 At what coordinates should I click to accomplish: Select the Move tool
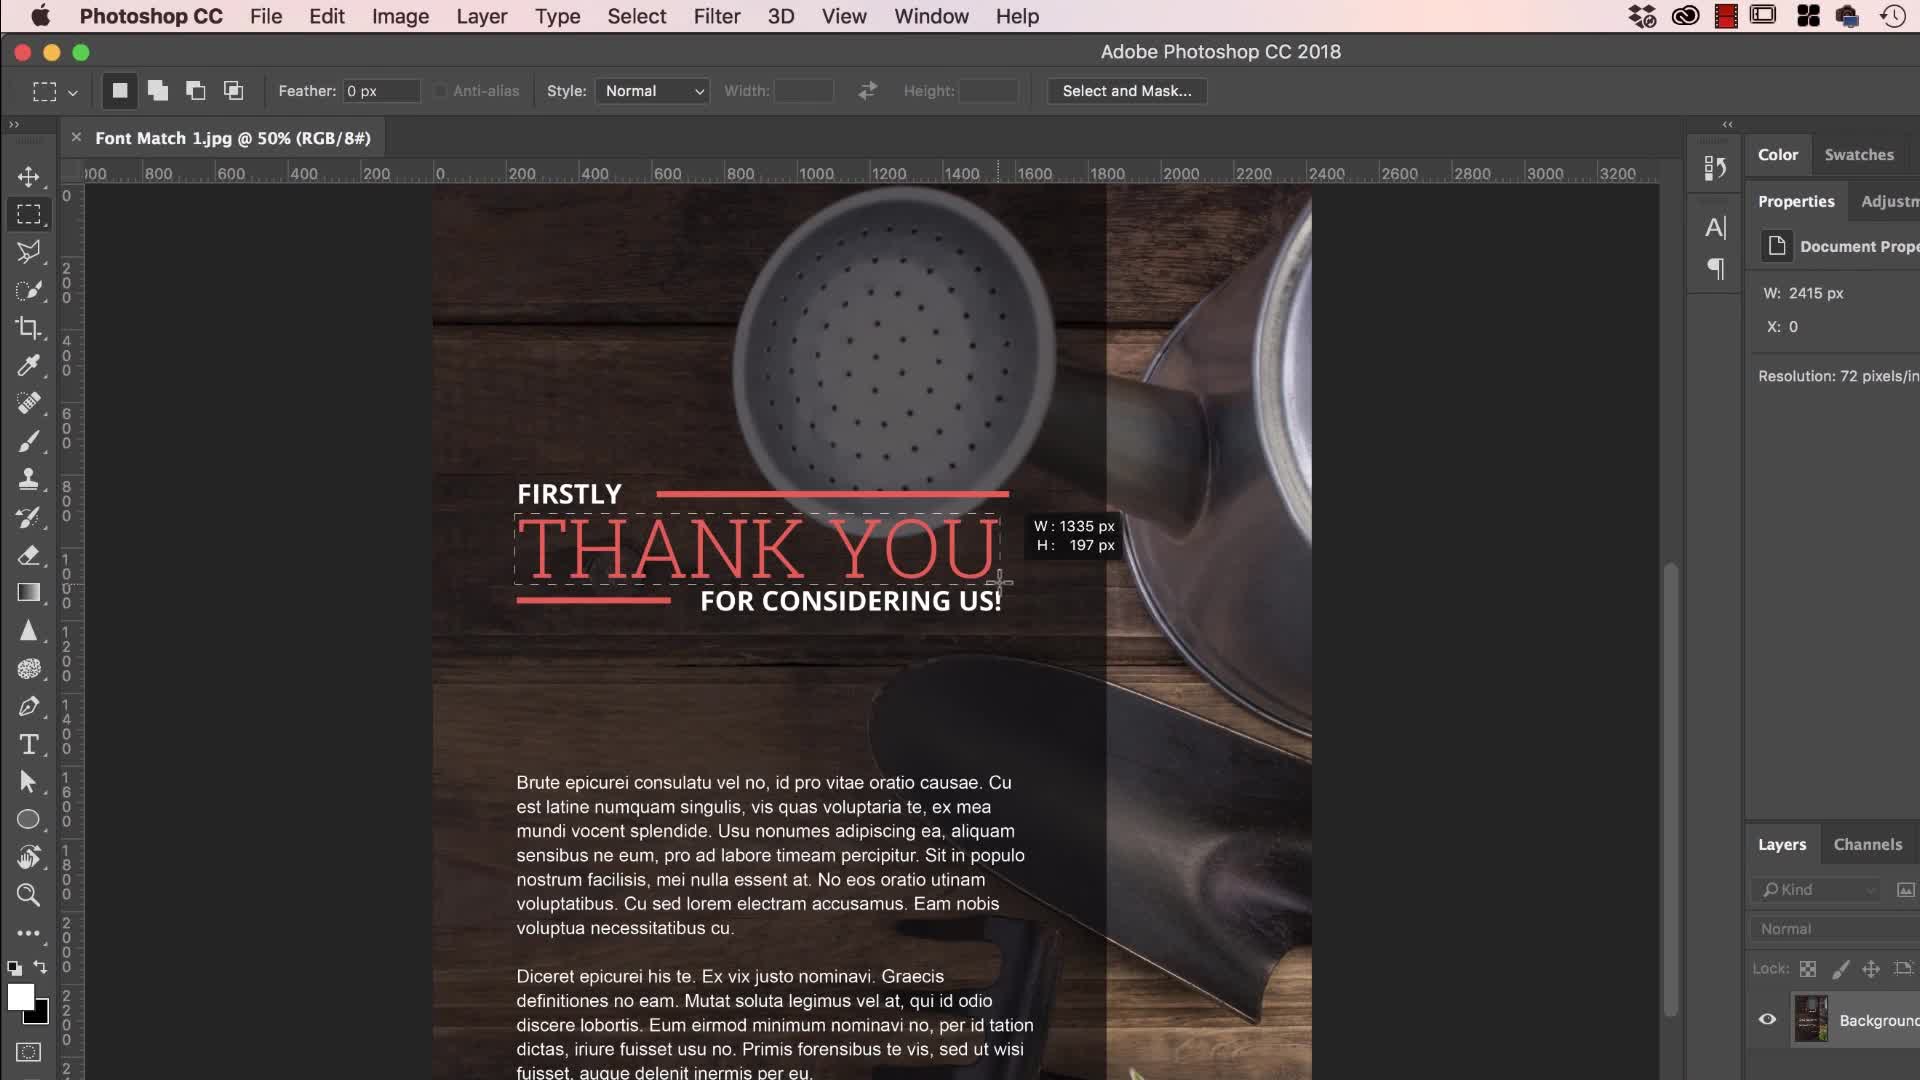[x=28, y=177]
